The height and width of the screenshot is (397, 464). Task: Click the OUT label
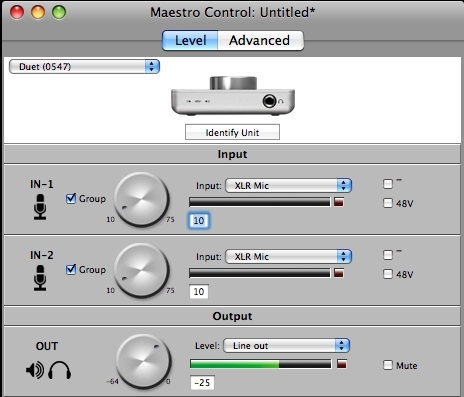point(47,346)
